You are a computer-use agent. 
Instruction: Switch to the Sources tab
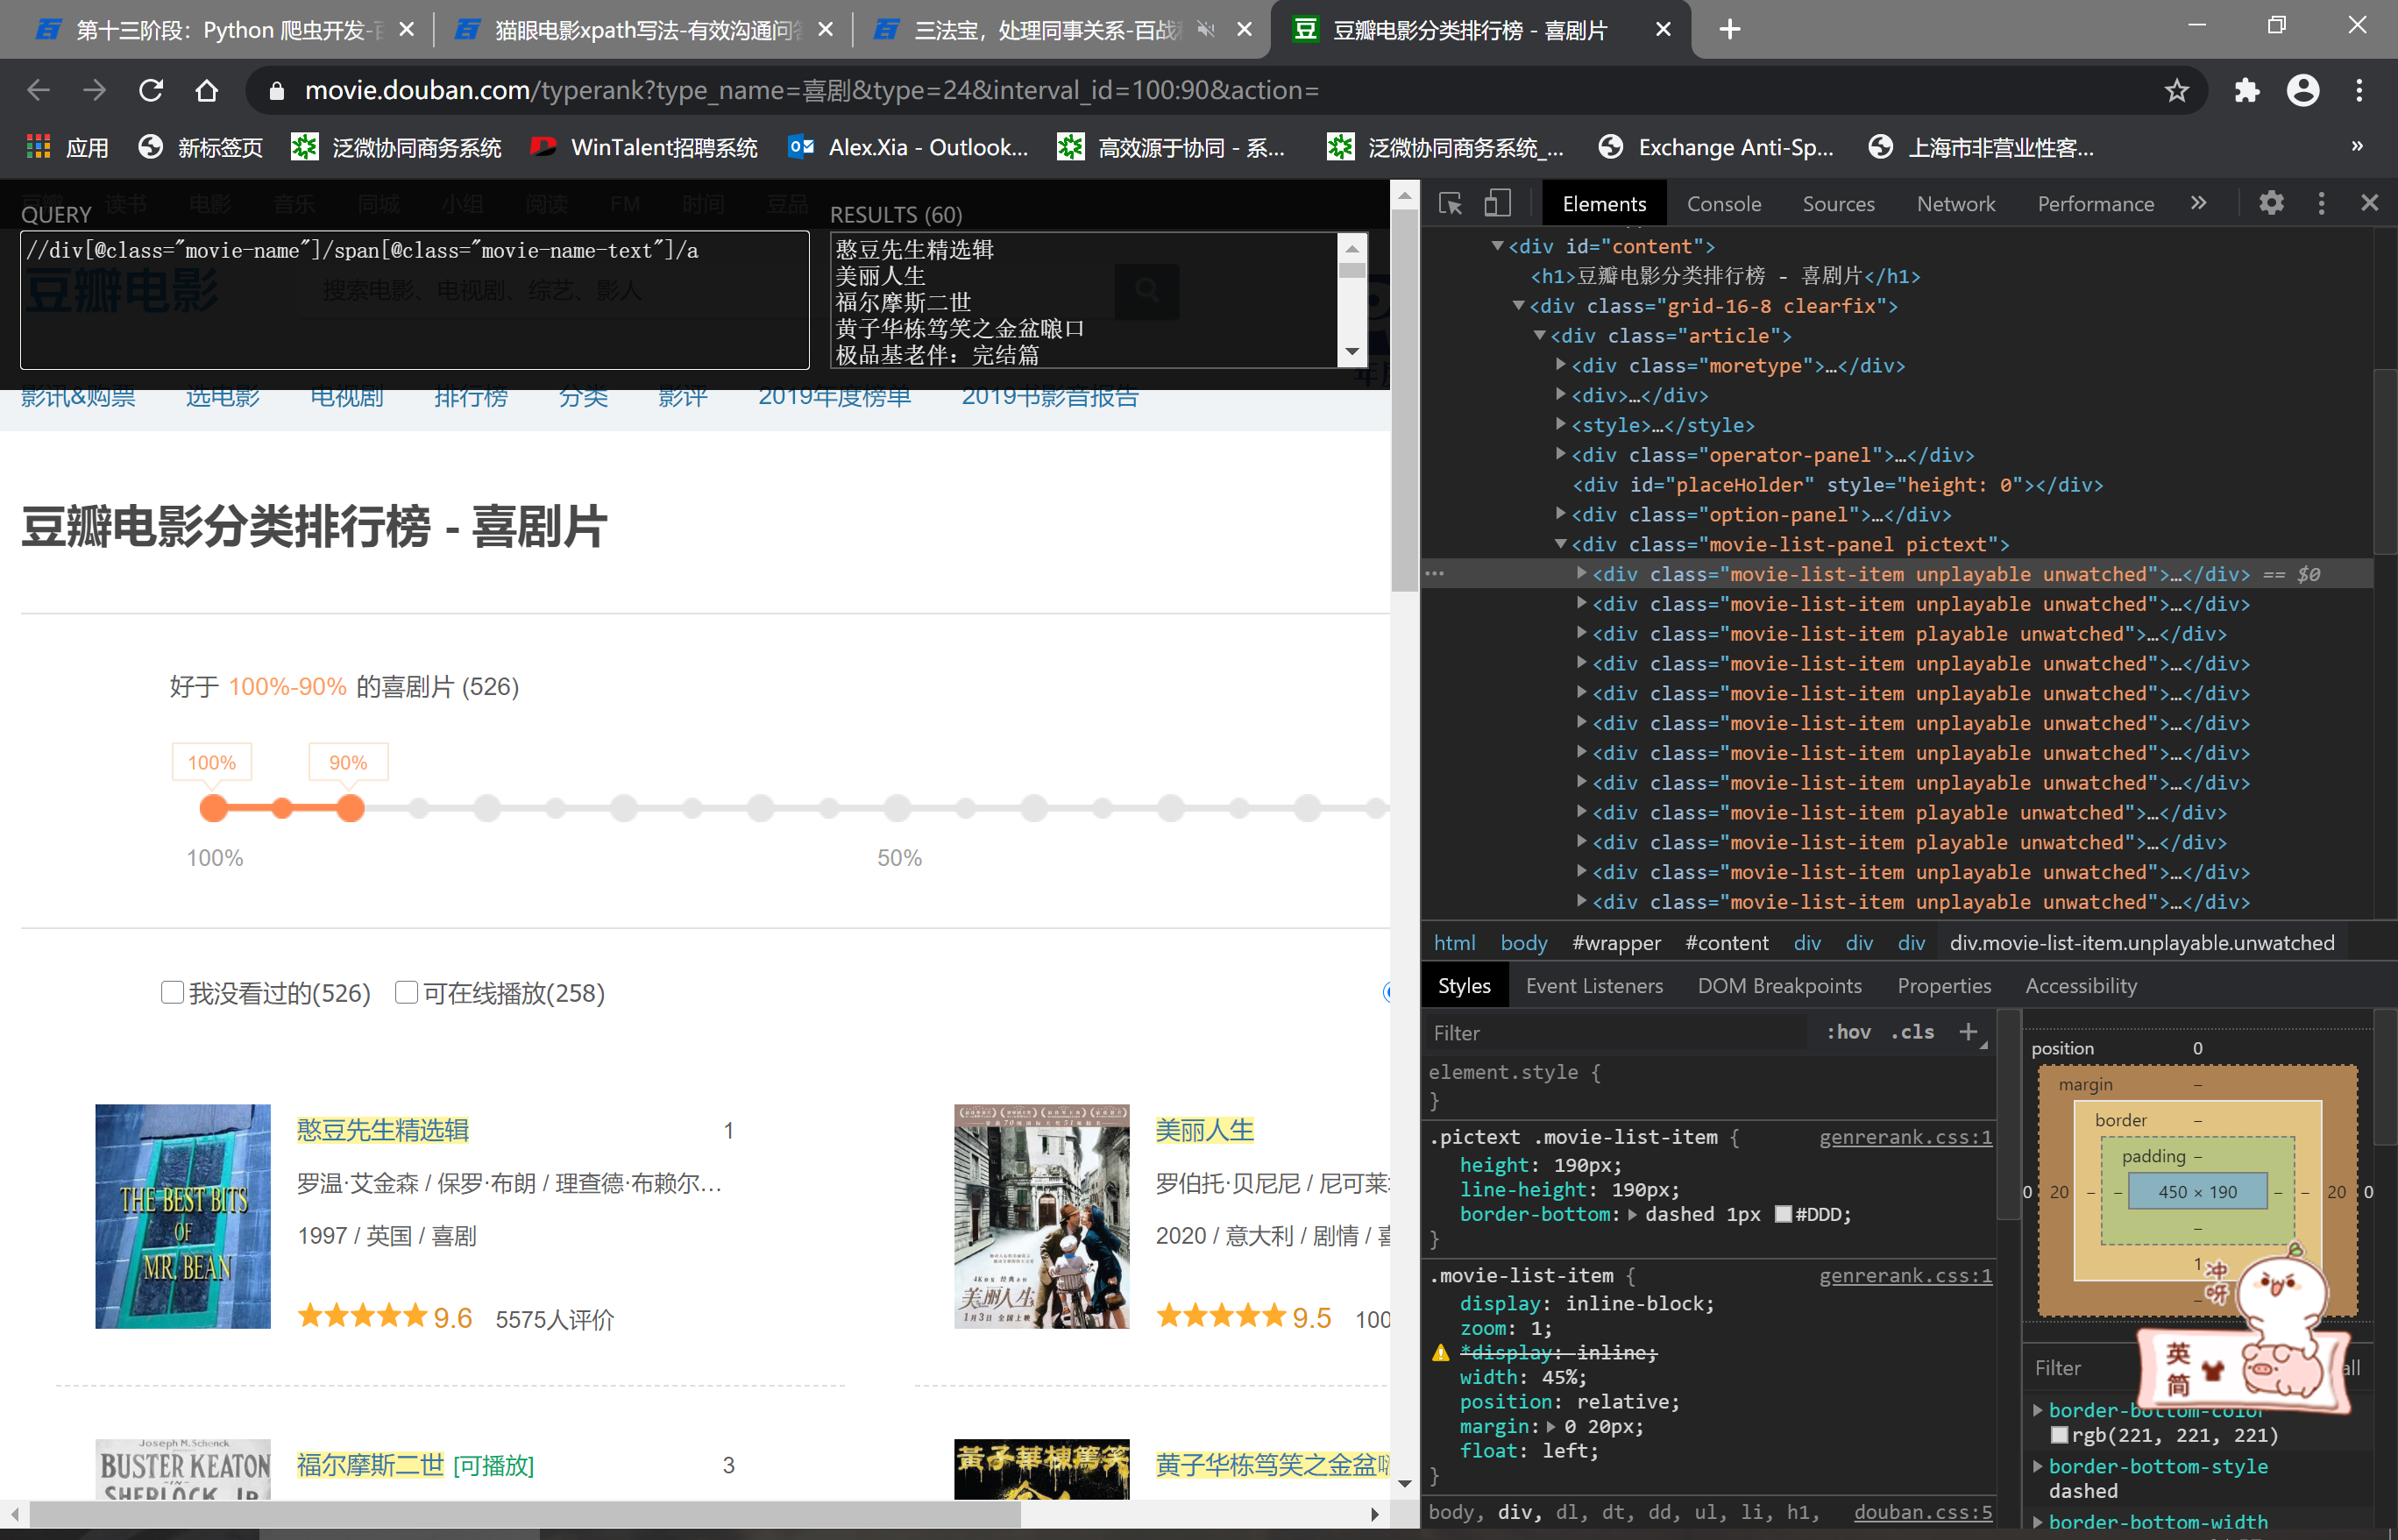(x=1838, y=204)
